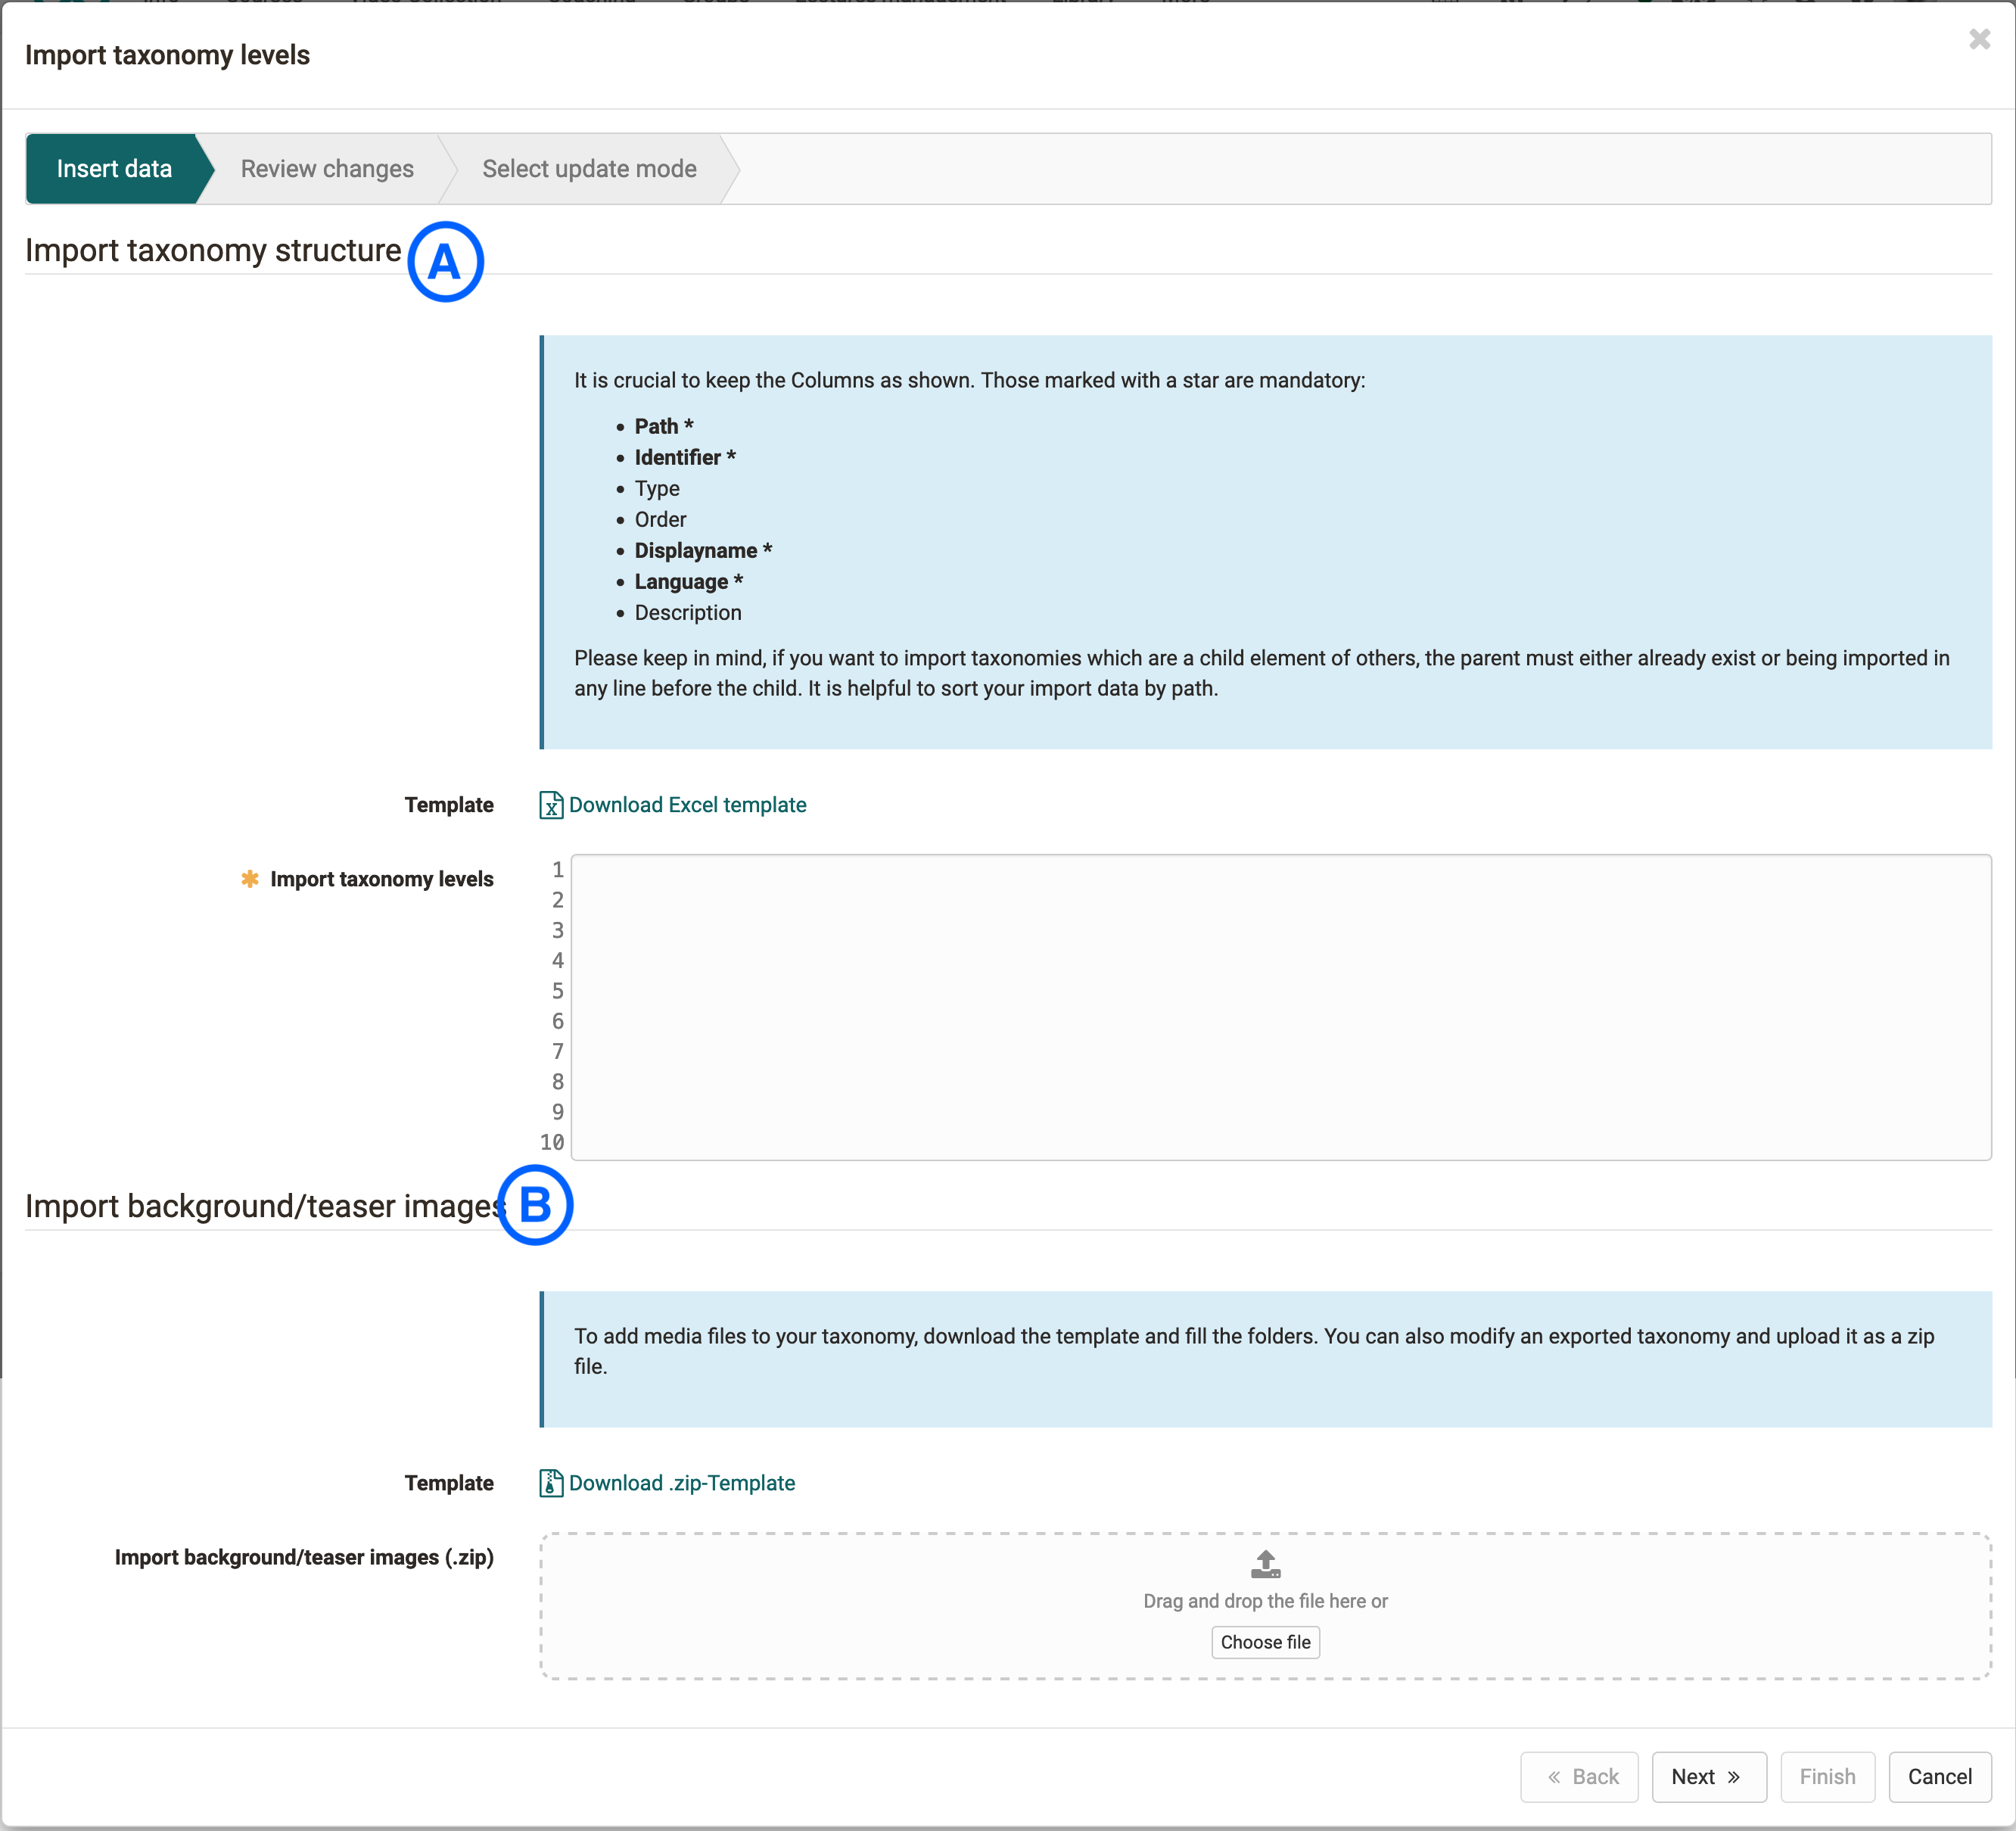Open the Insert data step
The width and height of the screenshot is (2016, 1831).
pyautogui.click(x=114, y=169)
